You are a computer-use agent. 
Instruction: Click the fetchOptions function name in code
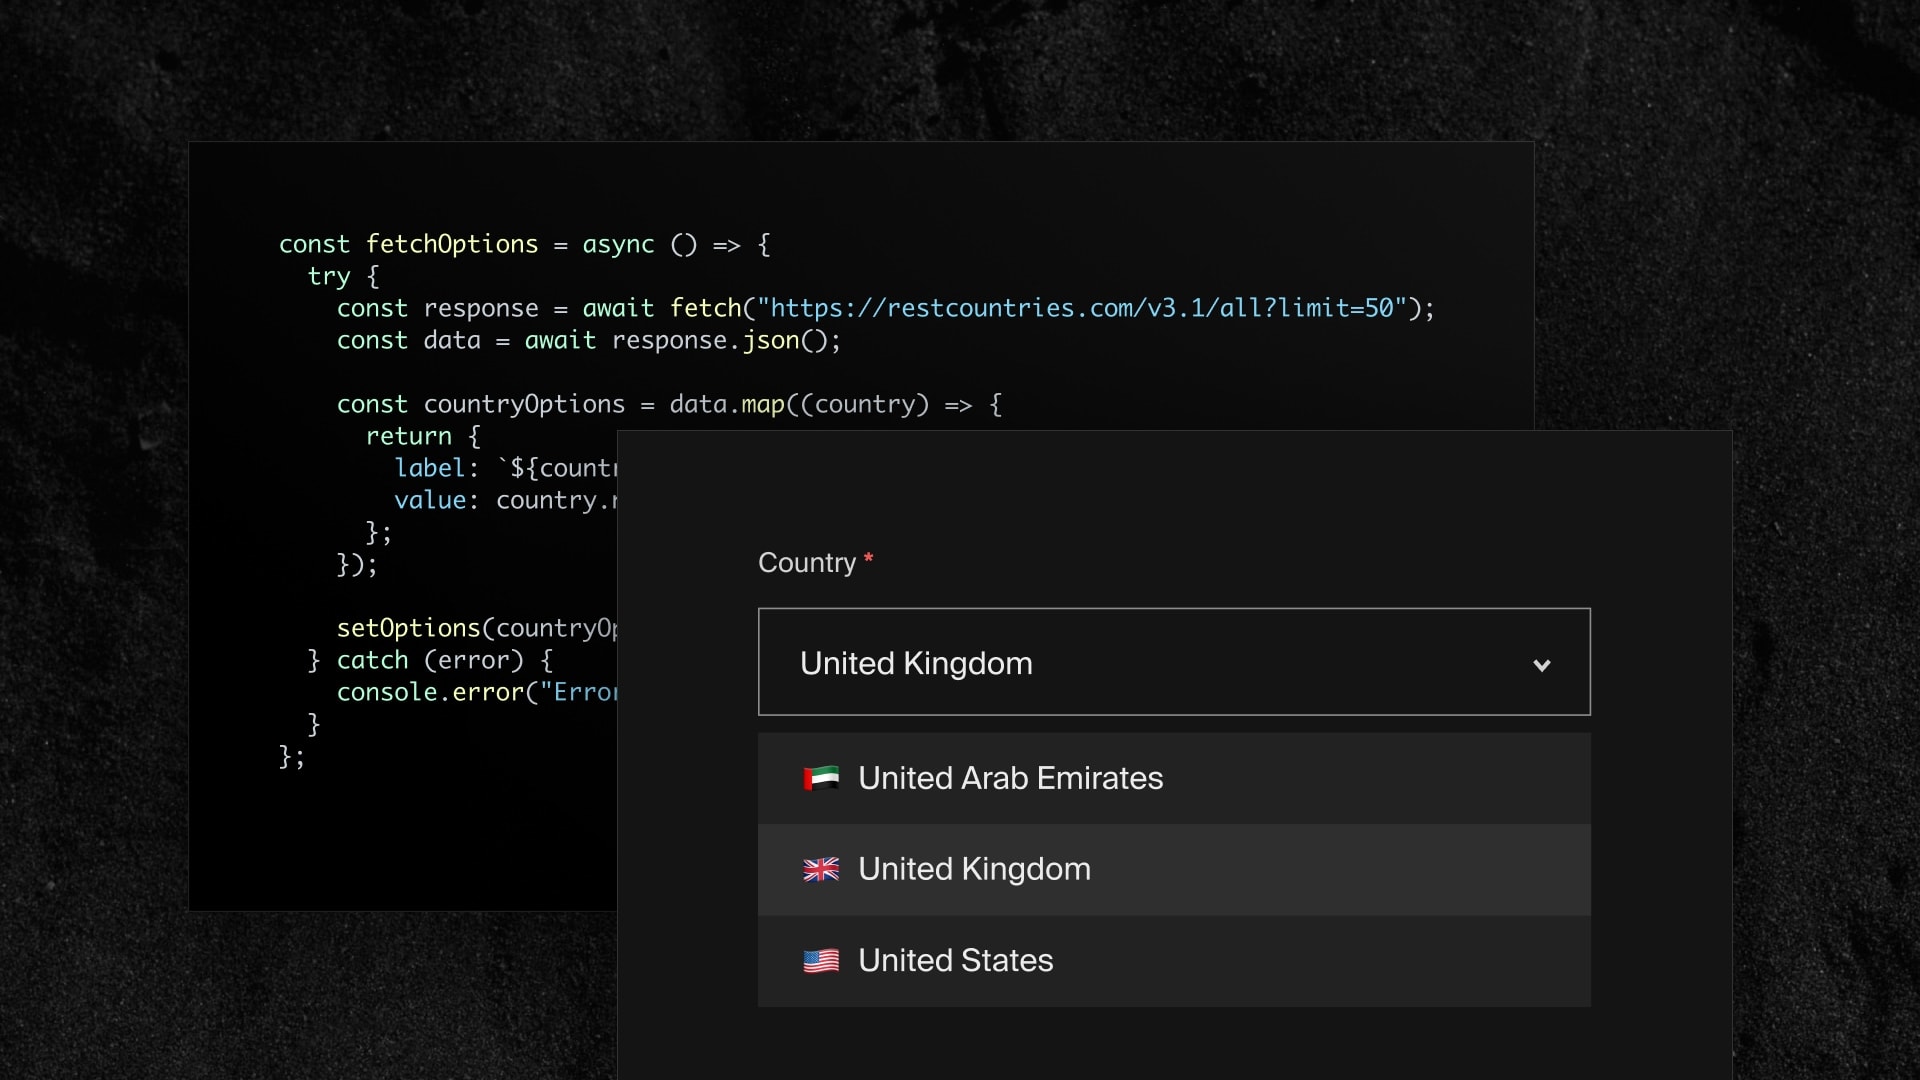(452, 244)
